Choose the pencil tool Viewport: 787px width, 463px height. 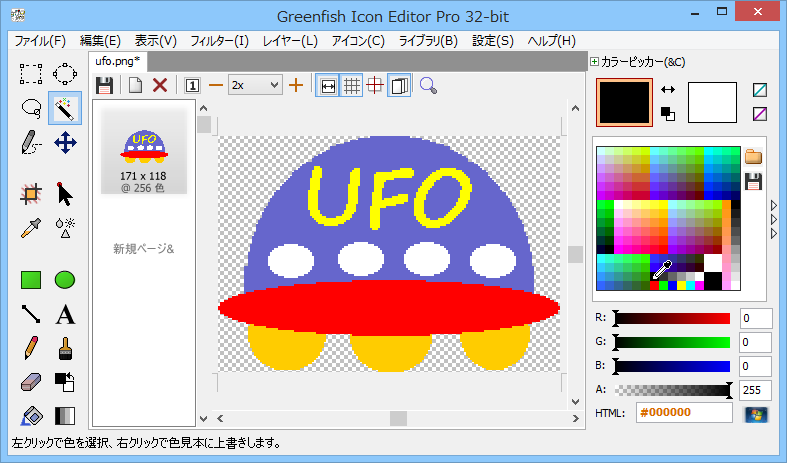(x=31, y=348)
